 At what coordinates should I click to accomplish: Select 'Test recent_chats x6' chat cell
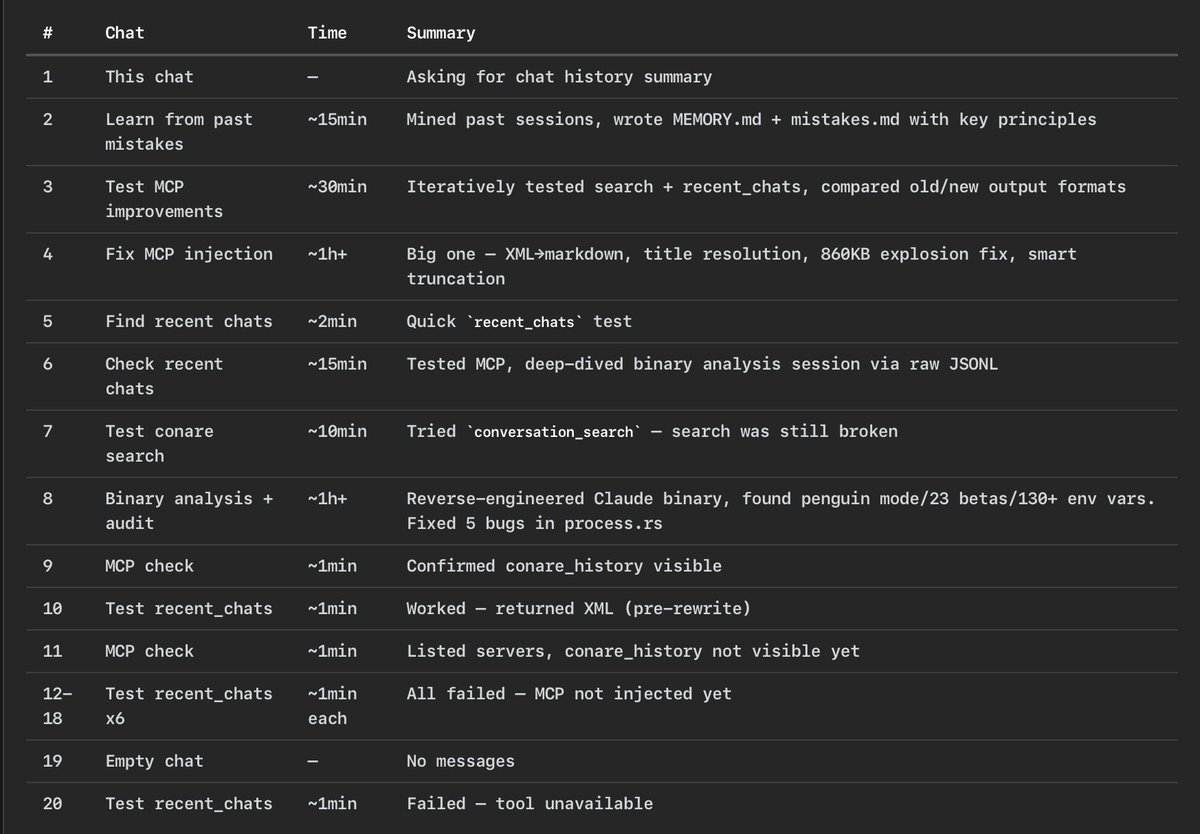pyautogui.click(x=189, y=706)
